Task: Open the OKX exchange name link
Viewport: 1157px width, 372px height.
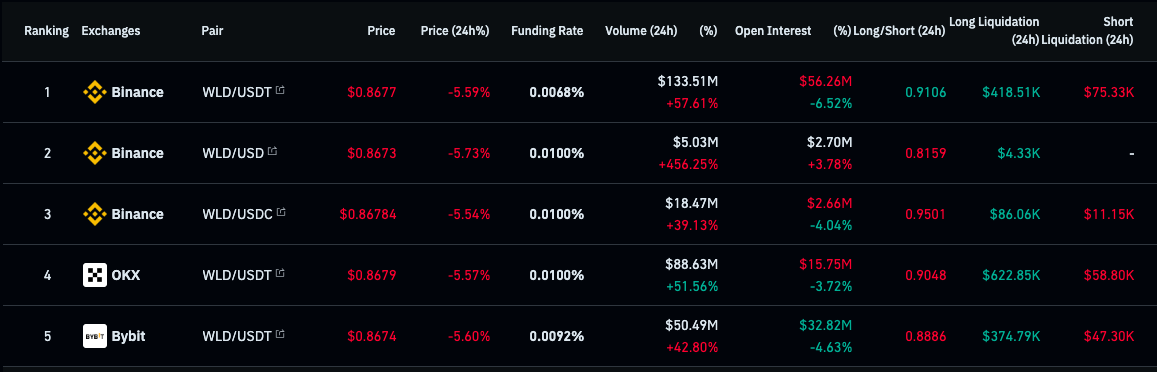Action: coord(125,275)
